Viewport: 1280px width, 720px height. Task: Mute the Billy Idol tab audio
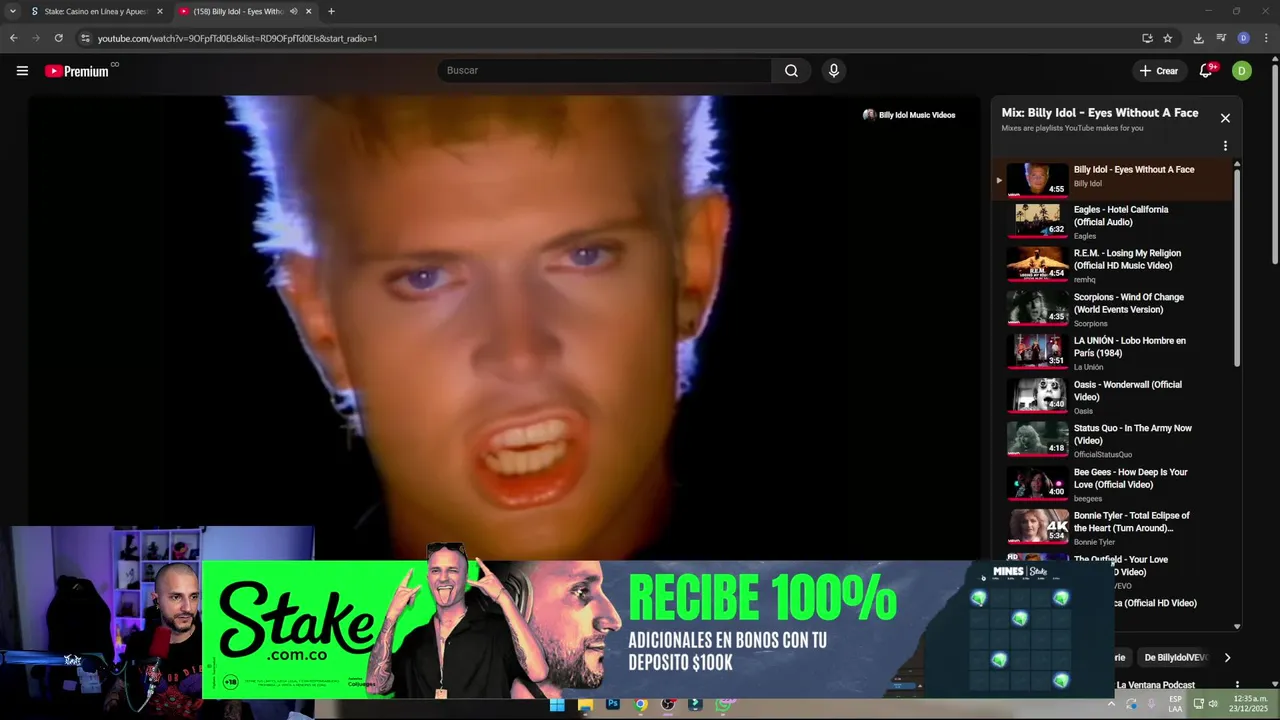point(293,11)
